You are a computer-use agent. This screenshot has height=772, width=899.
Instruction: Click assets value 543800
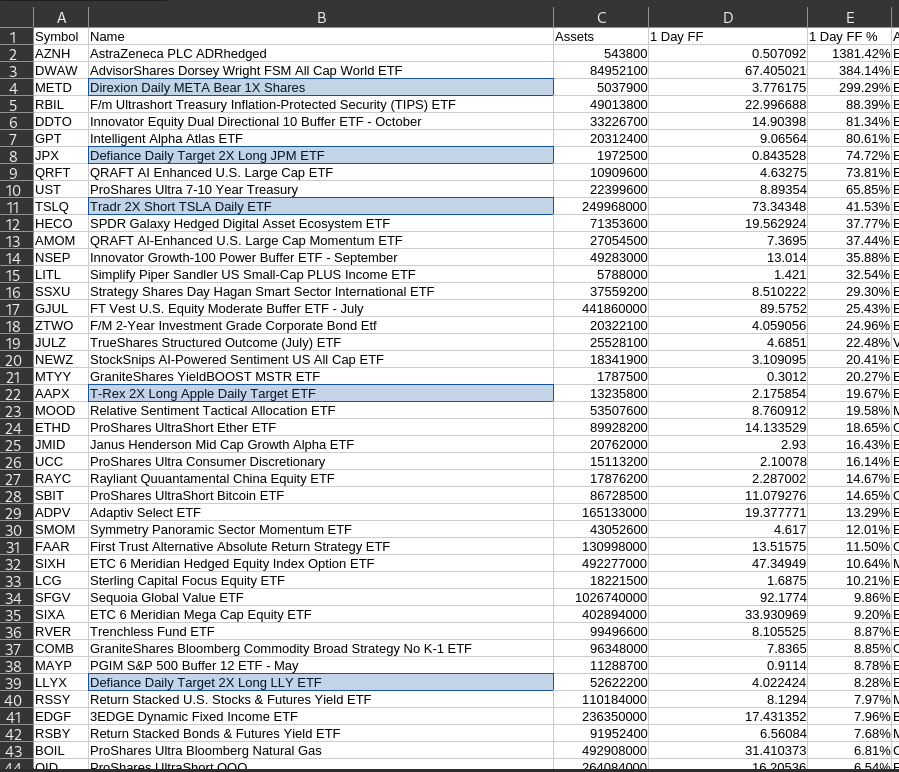(601, 54)
